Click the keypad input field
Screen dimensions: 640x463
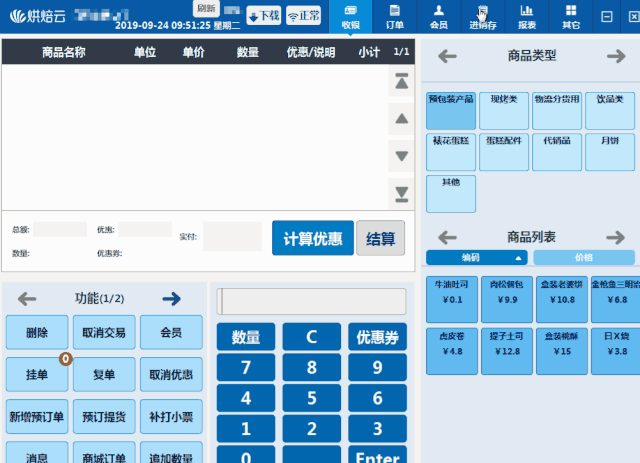tap(312, 302)
